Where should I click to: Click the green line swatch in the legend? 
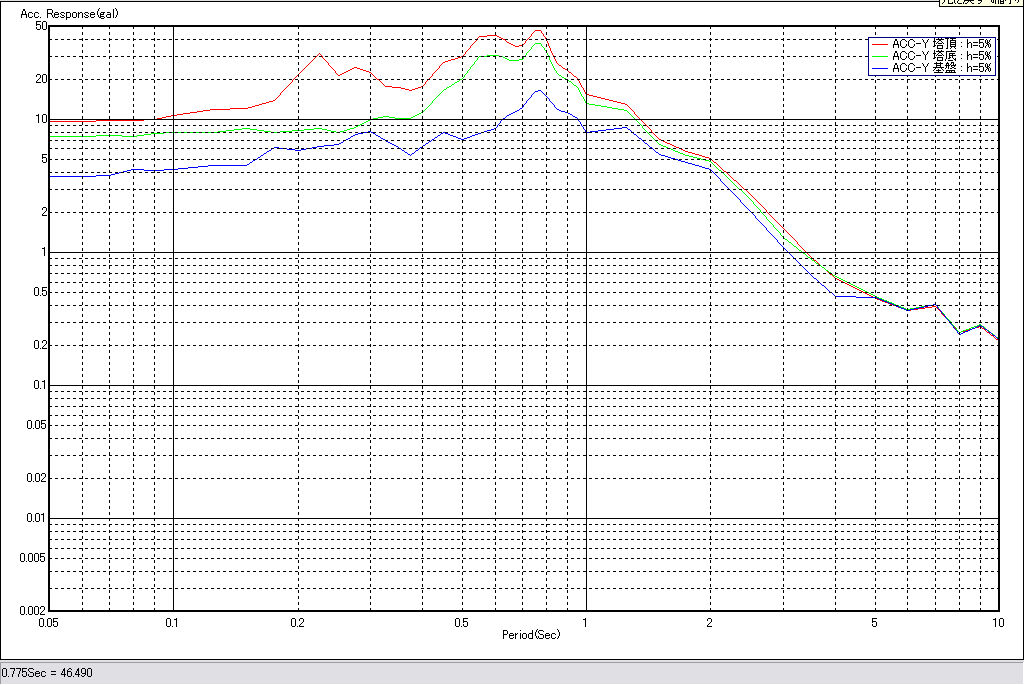pos(879,57)
